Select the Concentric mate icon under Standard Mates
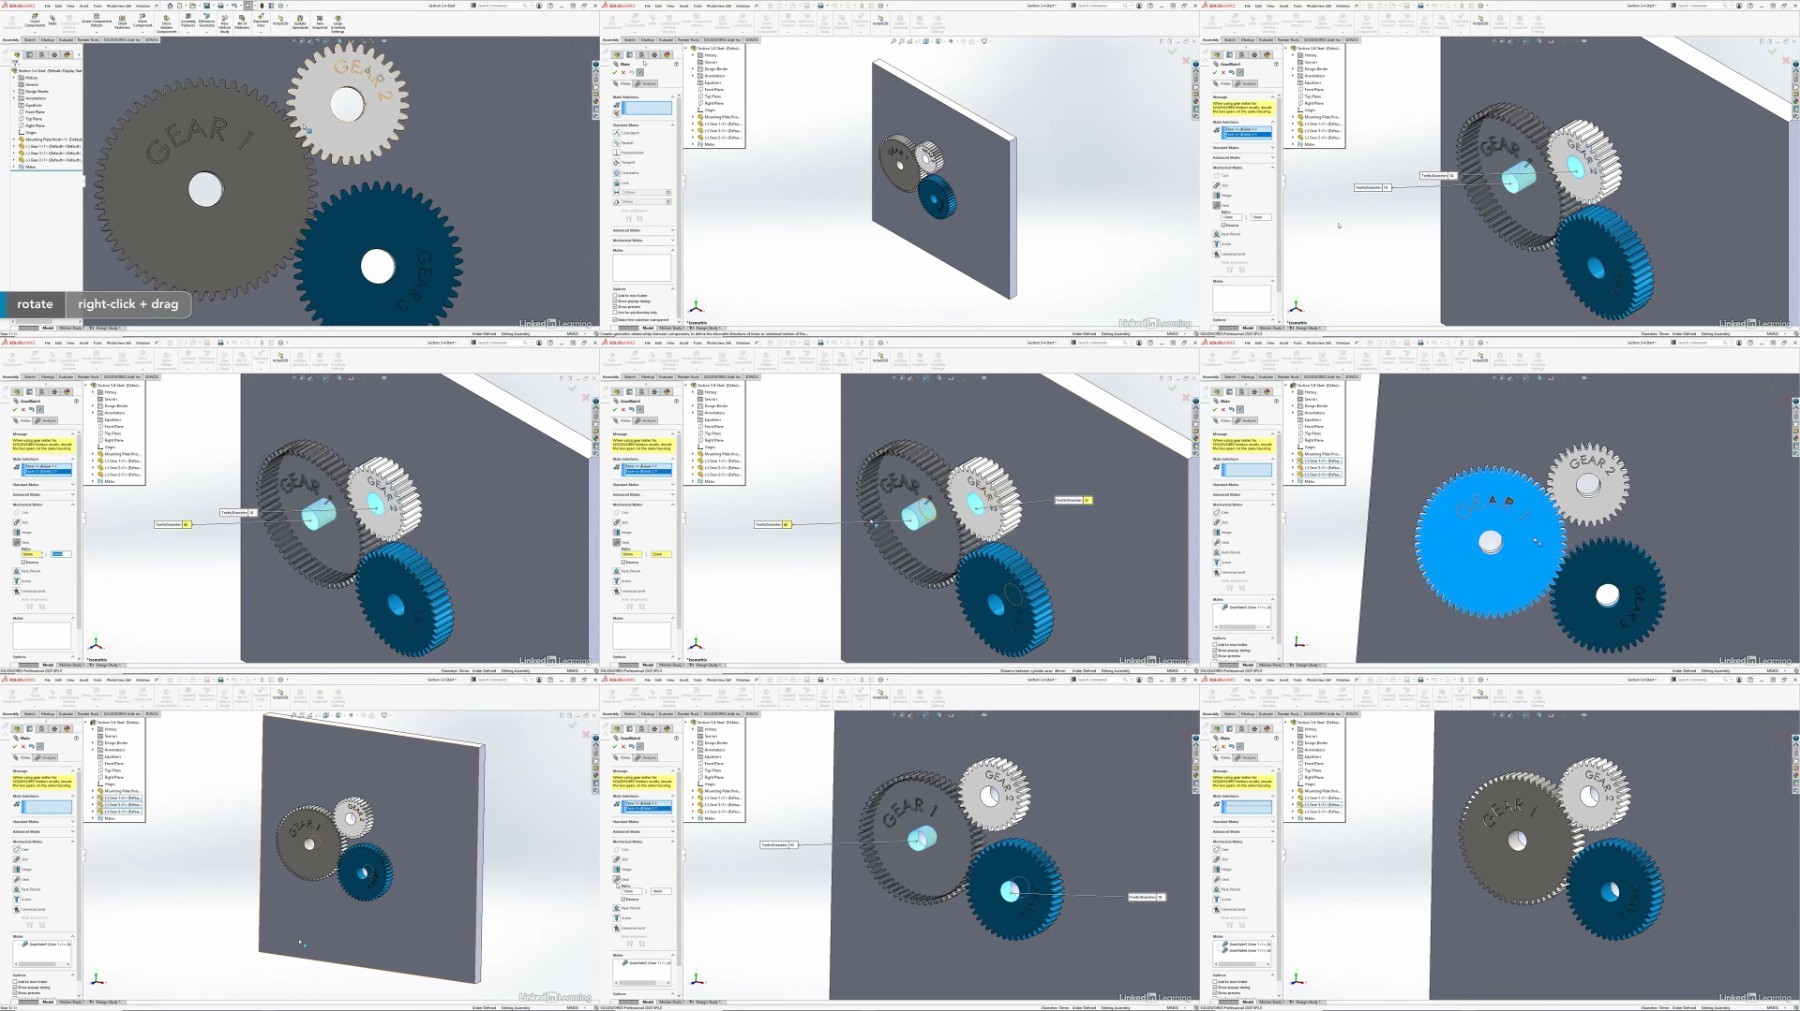Viewport: 1800px width, 1011px height. pos(617,173)
